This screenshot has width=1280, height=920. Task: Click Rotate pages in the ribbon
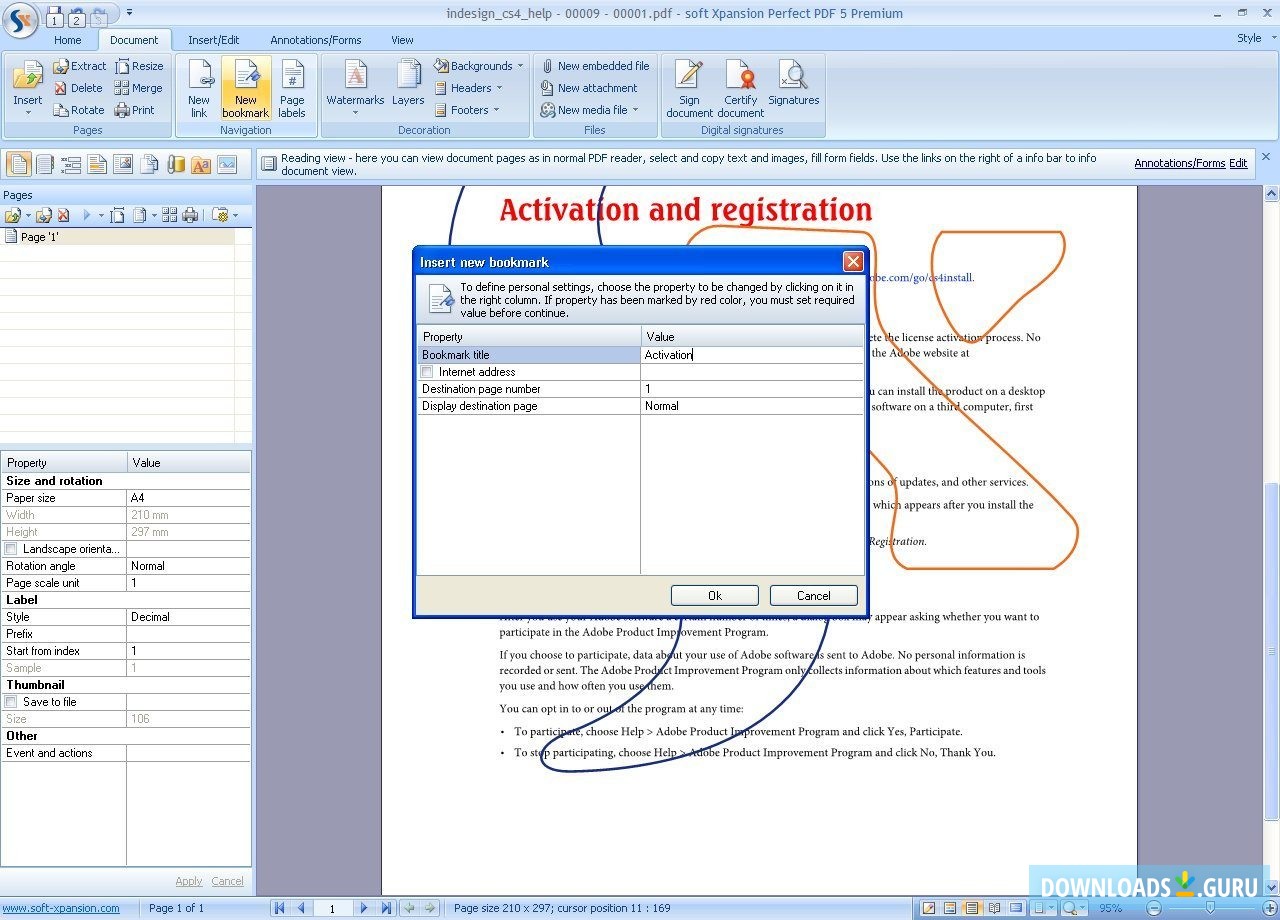click(x=78, y=110)
